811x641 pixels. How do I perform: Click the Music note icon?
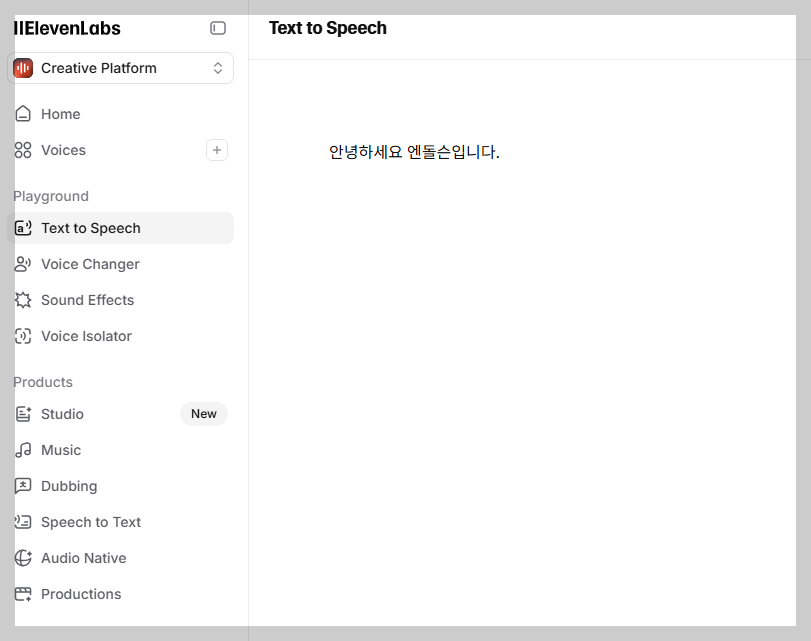pos(23,450)
